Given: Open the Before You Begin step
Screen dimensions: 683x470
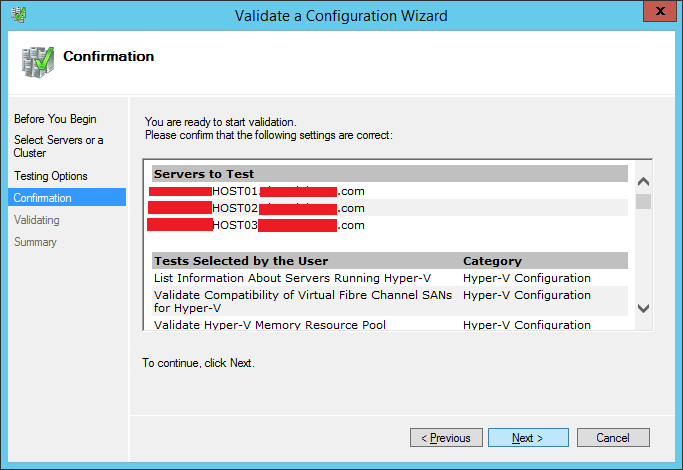Looking at the screenshot, I should point(55,119).
